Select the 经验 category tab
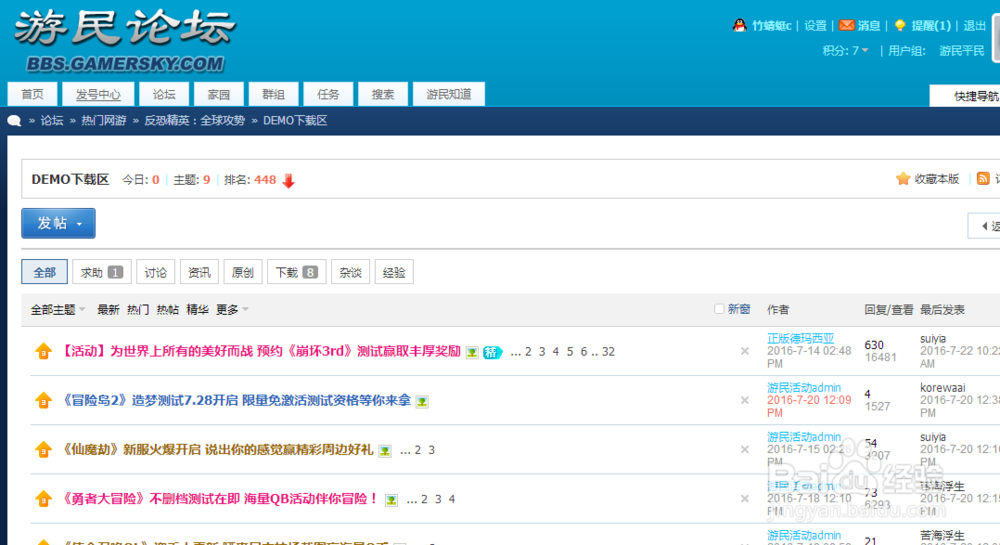 coord(394,272)
